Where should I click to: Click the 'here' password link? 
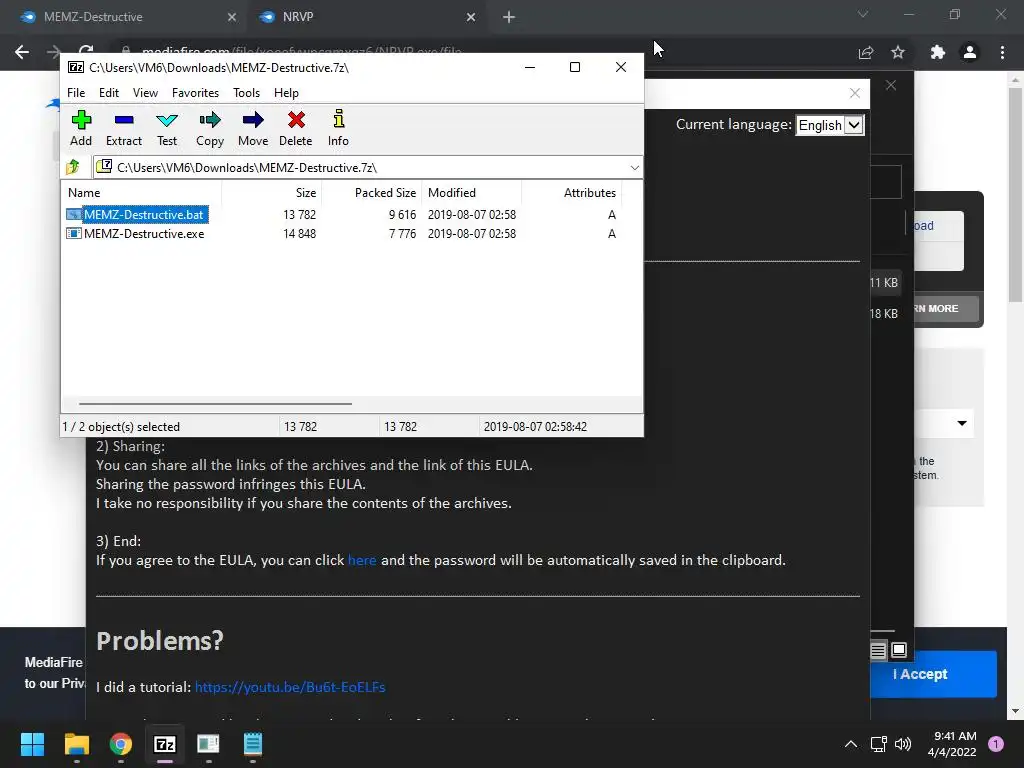pos(362,560)
